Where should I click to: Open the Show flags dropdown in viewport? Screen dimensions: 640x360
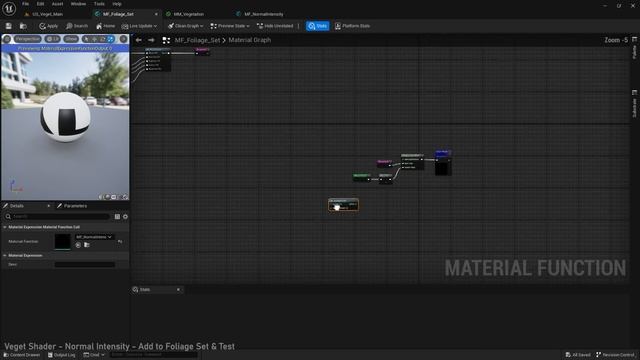tap(71, 39)
